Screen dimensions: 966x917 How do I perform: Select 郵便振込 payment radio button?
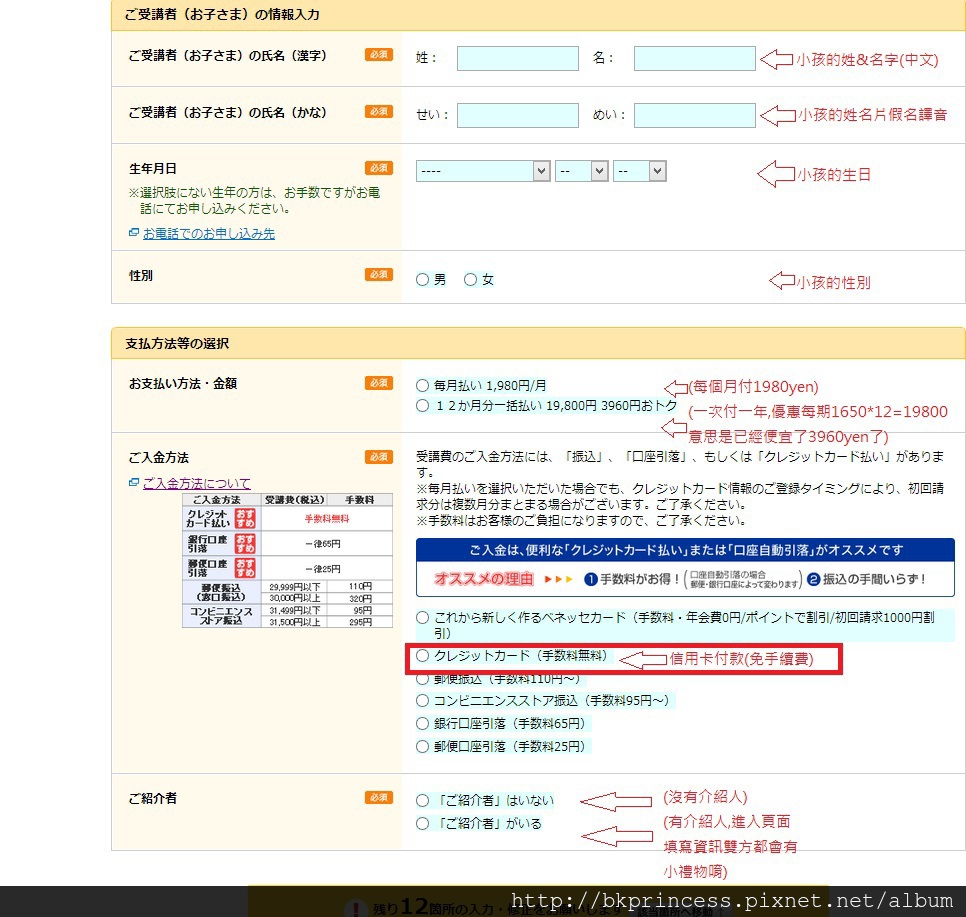[422, 679]
